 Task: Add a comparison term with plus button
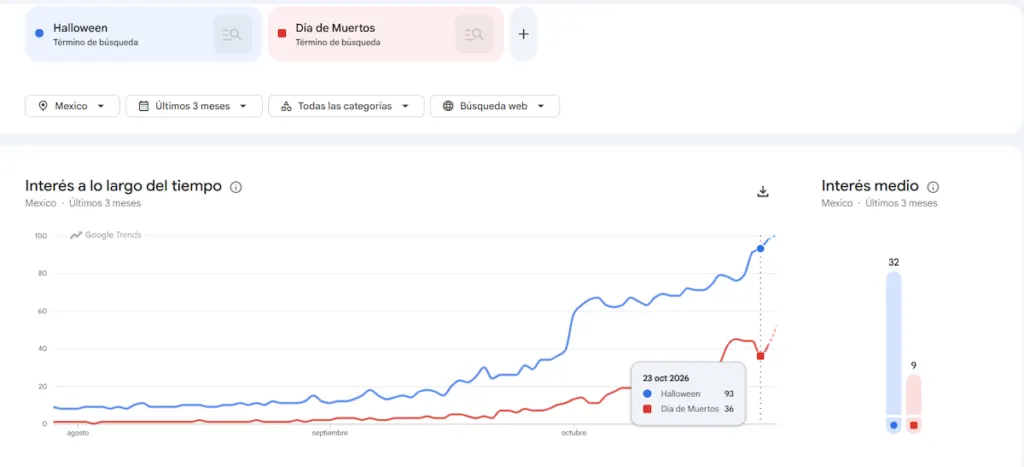click(x=523, y=34)
